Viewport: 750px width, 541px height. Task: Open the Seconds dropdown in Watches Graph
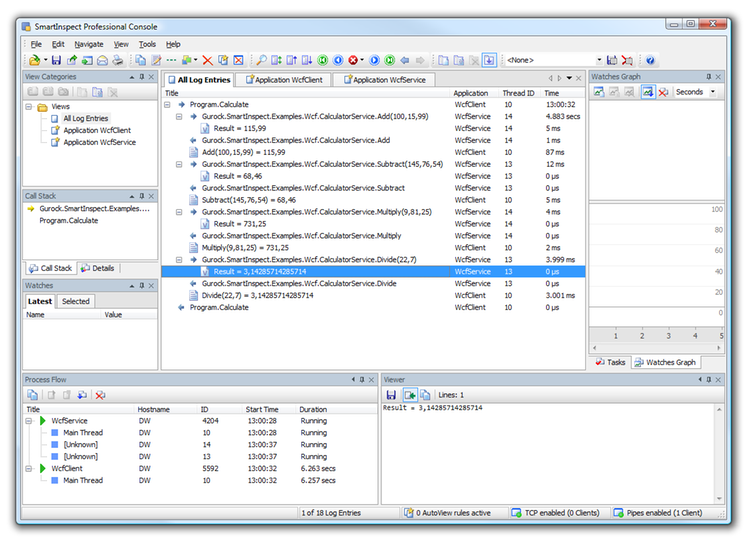point(712,92)
